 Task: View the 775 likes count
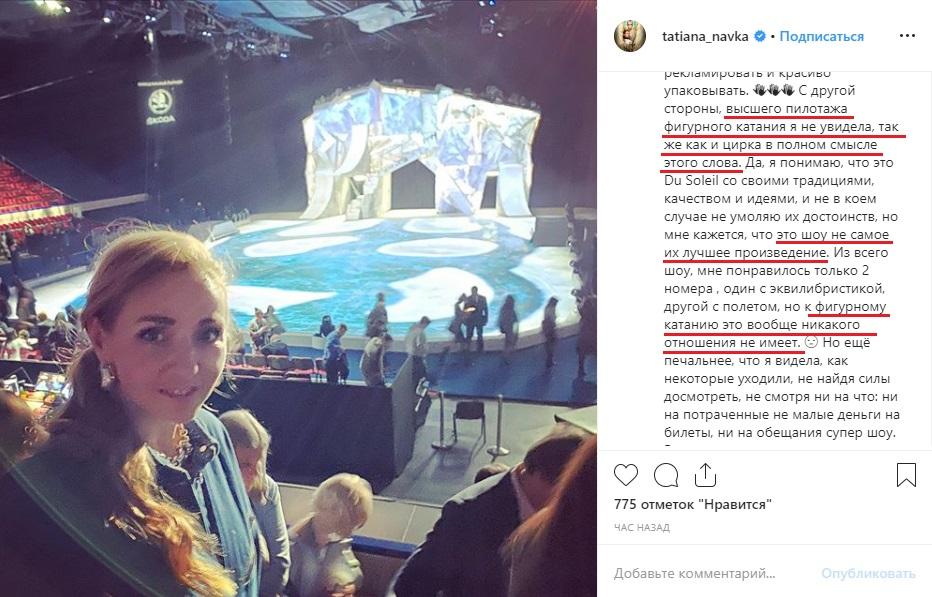692,505
